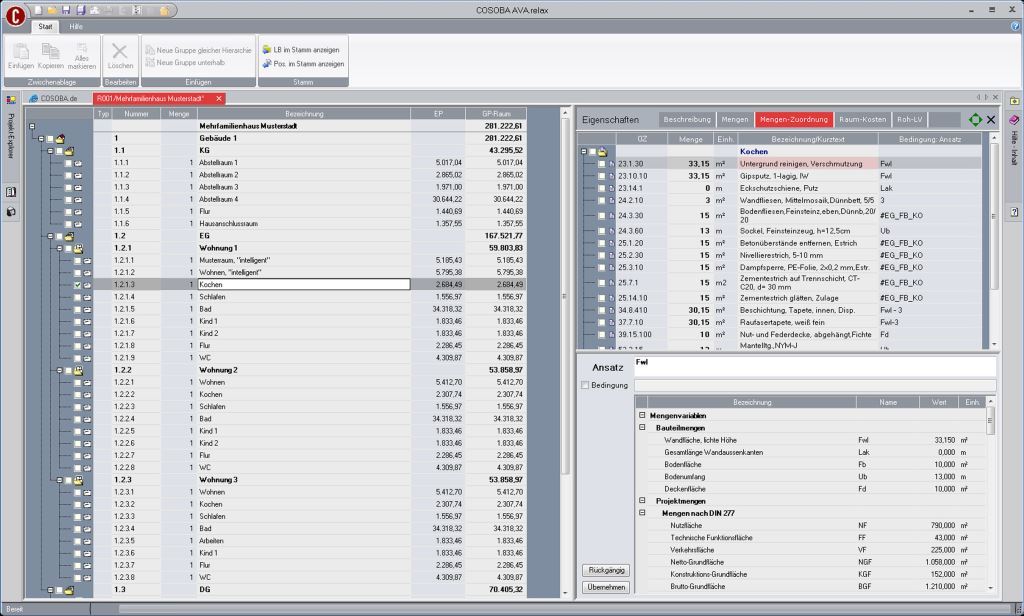Viewport: 1024px width, 616px height.
Task: Click the COSOBA application logo button
Action: click(14, 15)
